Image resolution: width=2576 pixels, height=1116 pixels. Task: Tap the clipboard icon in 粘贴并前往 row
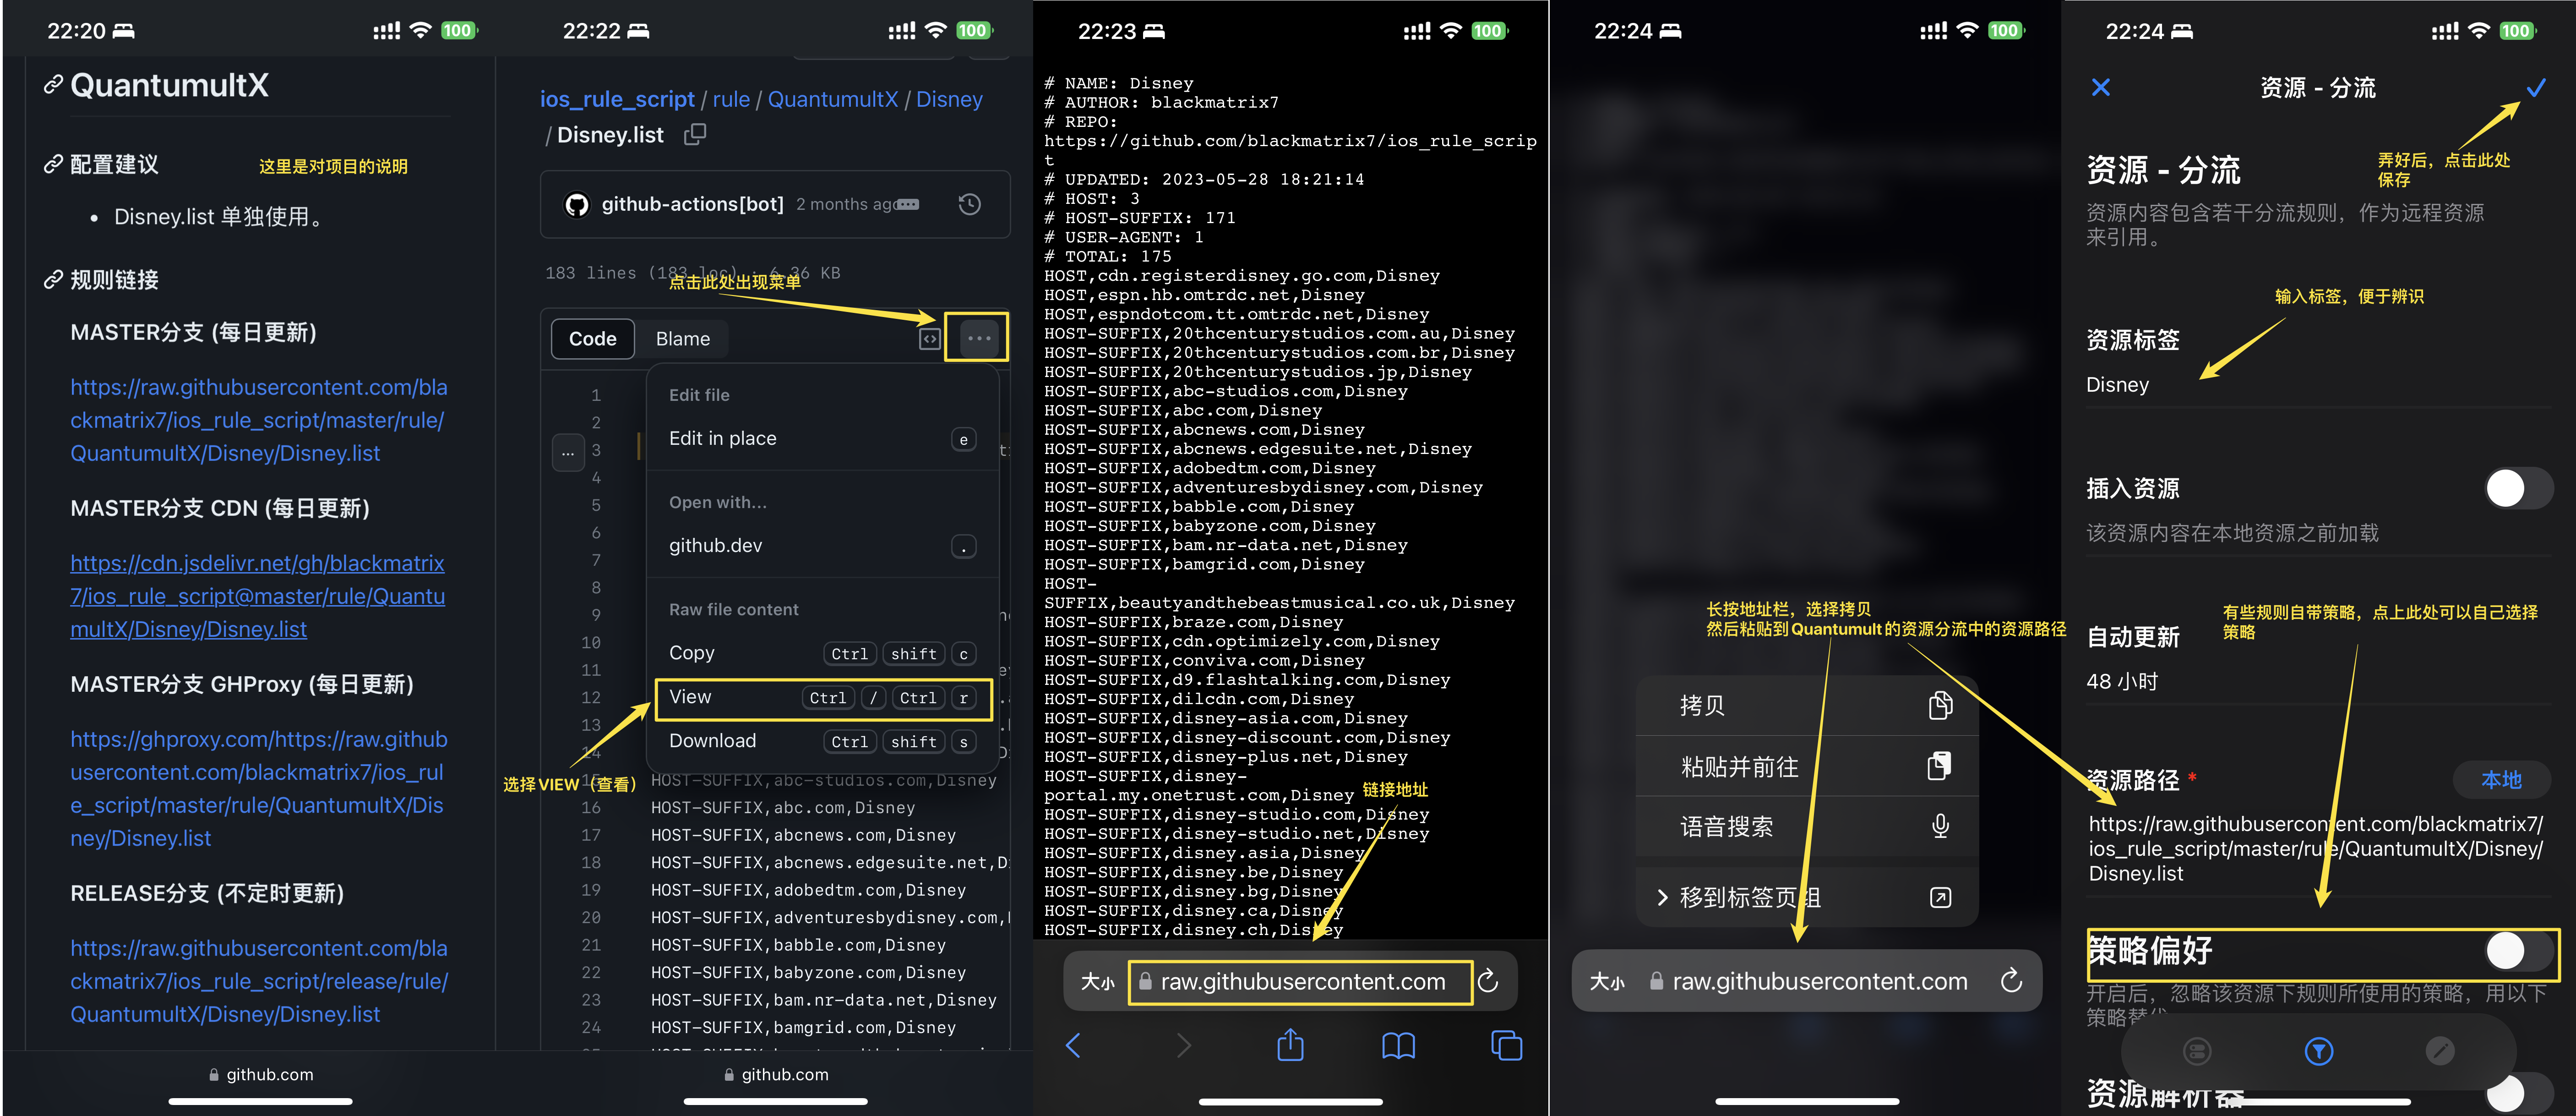[x=1939, y=766]
